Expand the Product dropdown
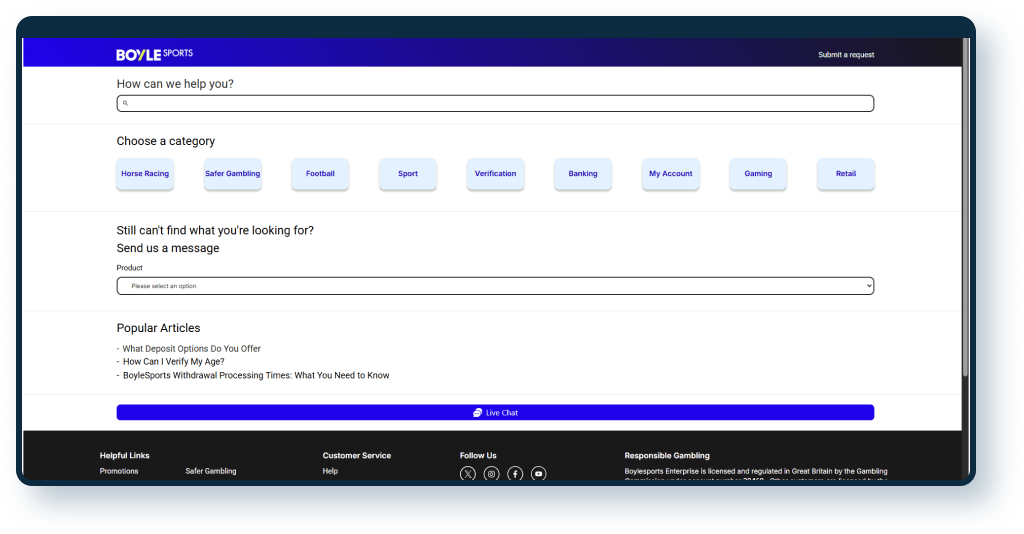The width and height of the screenshot is (1024, 534). pos(495,286)
